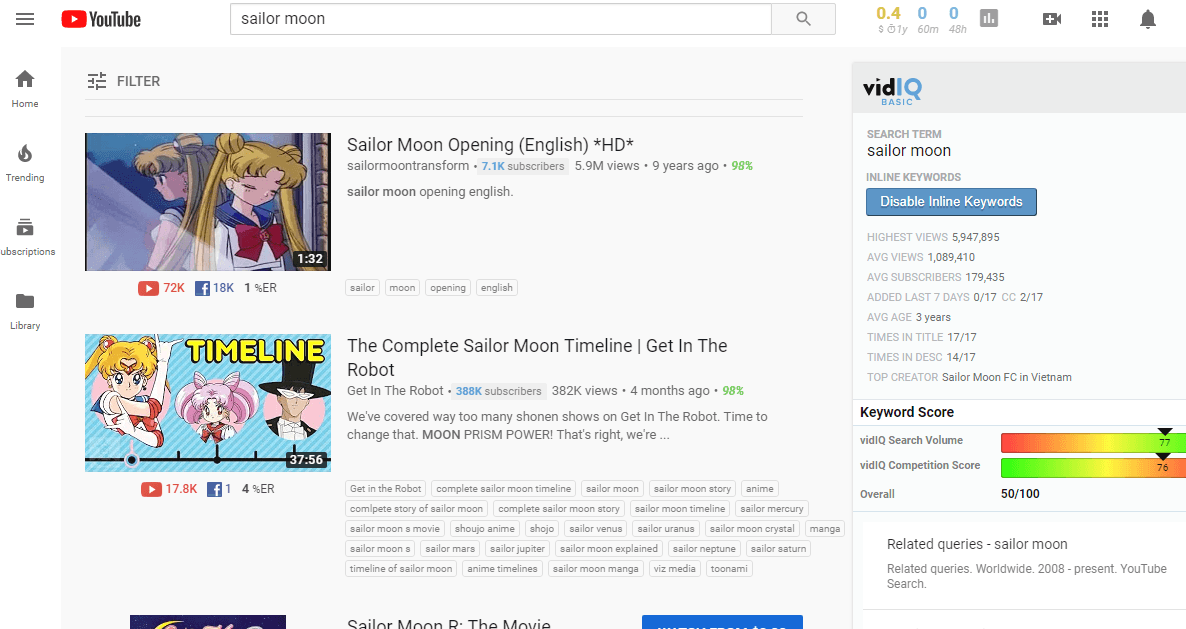The width and height of the screenshot is (1186, 629).
Task: Open the notifications bell
Action: pos(1147,19)
